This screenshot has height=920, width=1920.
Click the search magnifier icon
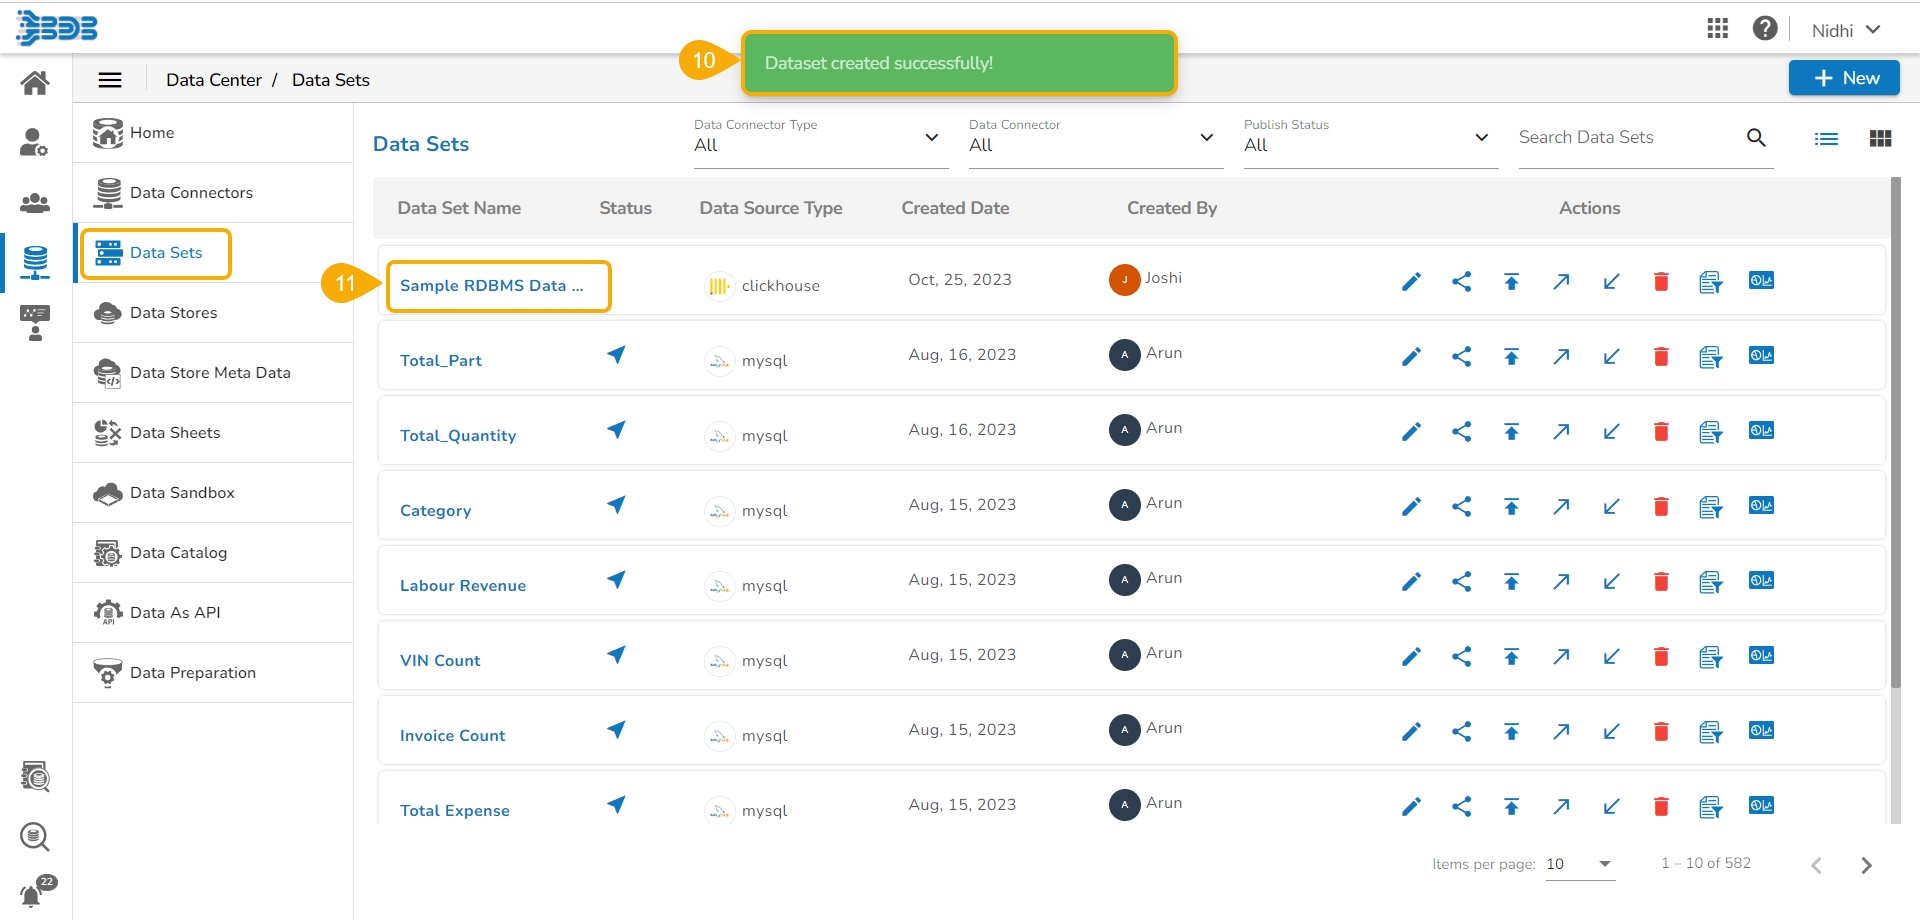pyautogui.click(x=1756, y=138)
